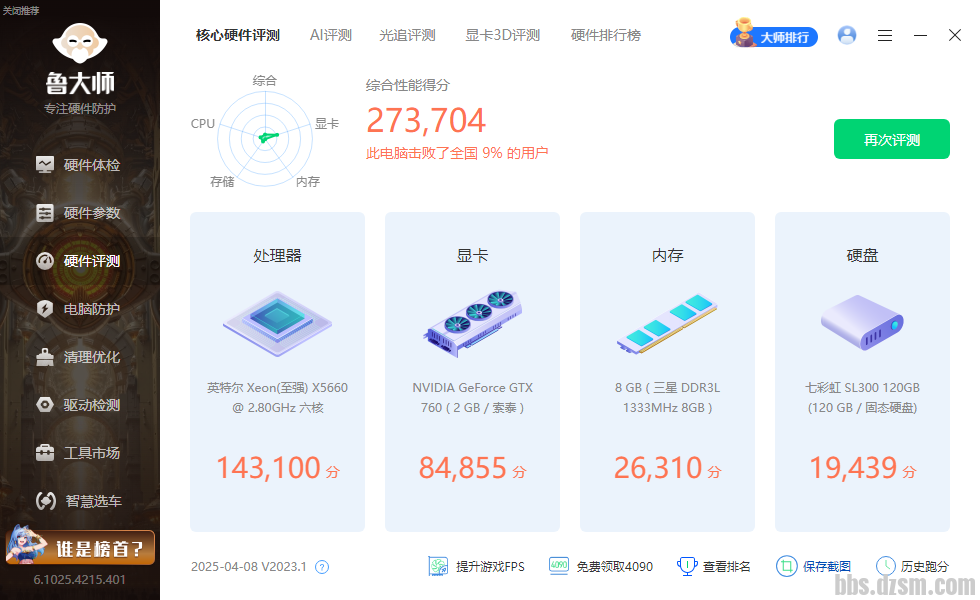Click the user account avatar icon
This screenshot has width=980, height=600.
[x=847, y=35]
